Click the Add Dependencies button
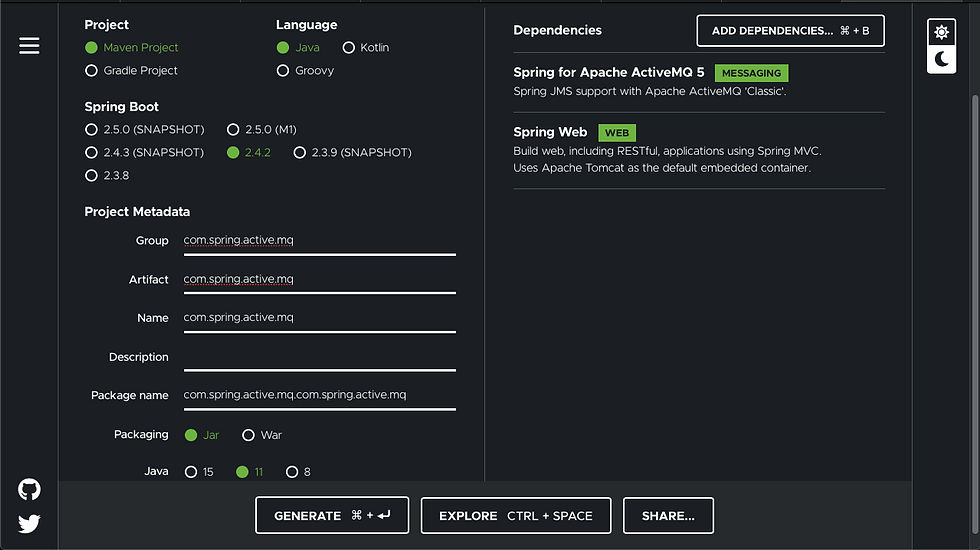 (x=791, y=31)
